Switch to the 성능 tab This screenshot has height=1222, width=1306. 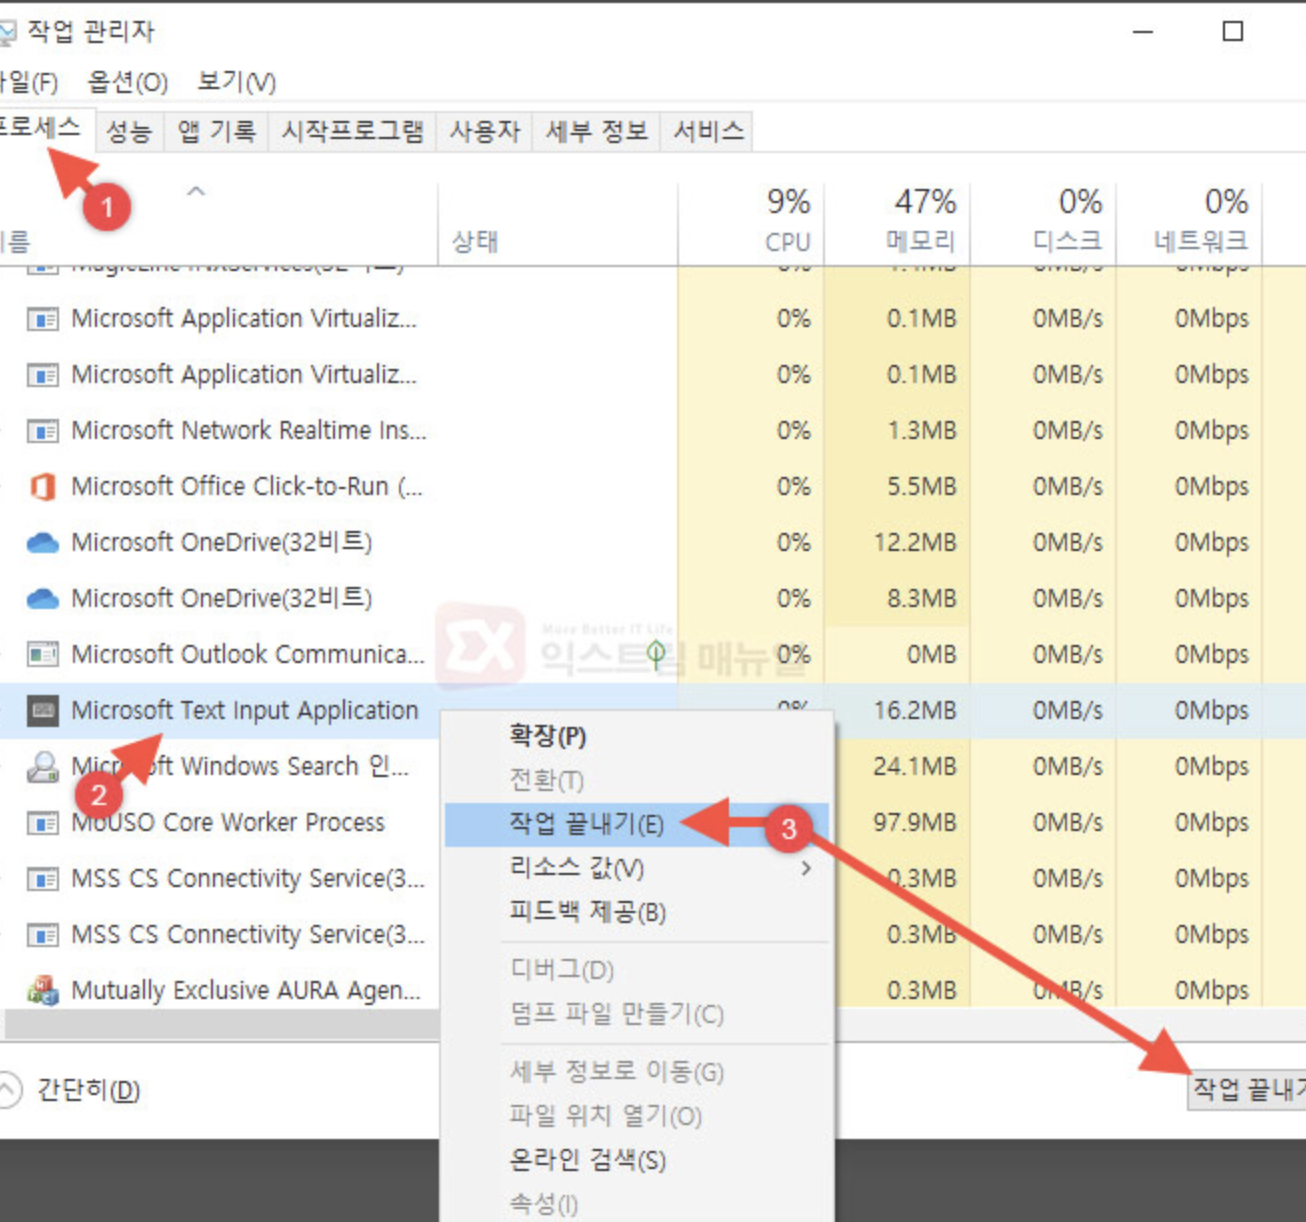[129, 131]
